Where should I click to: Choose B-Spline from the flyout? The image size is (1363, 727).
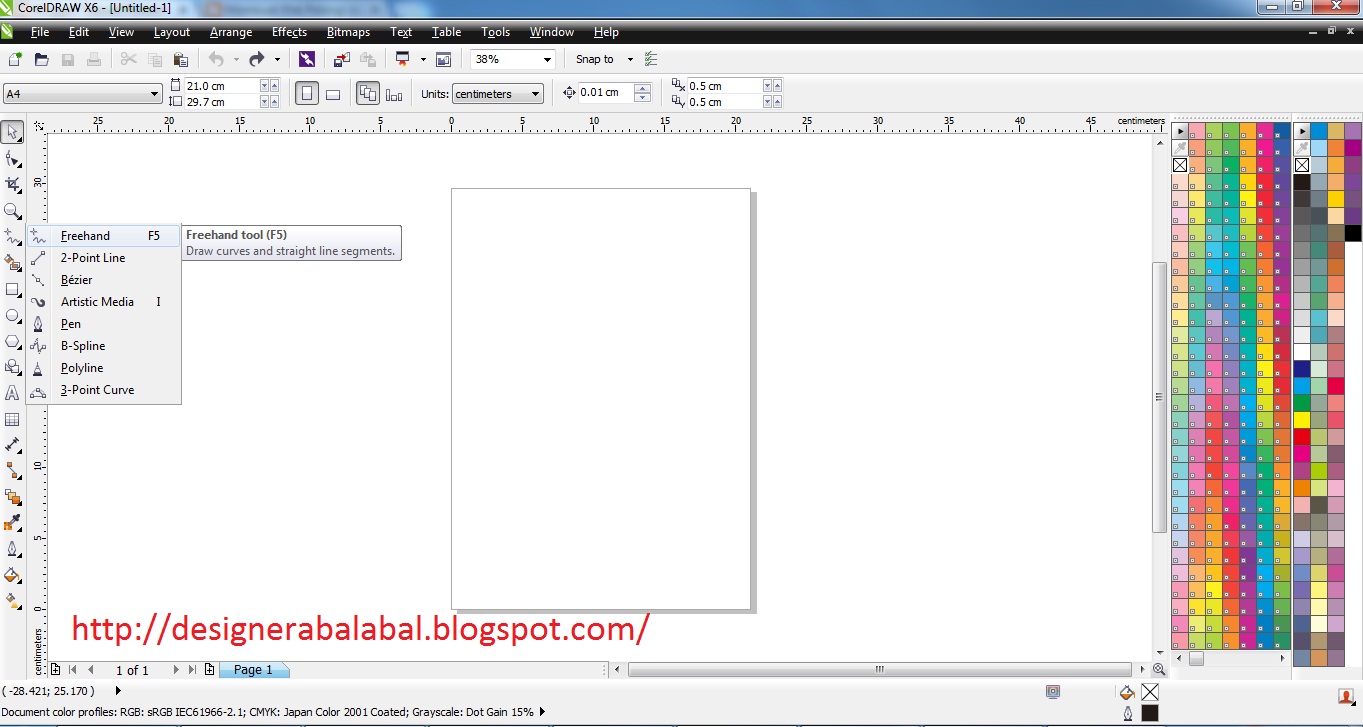(103, 346)
